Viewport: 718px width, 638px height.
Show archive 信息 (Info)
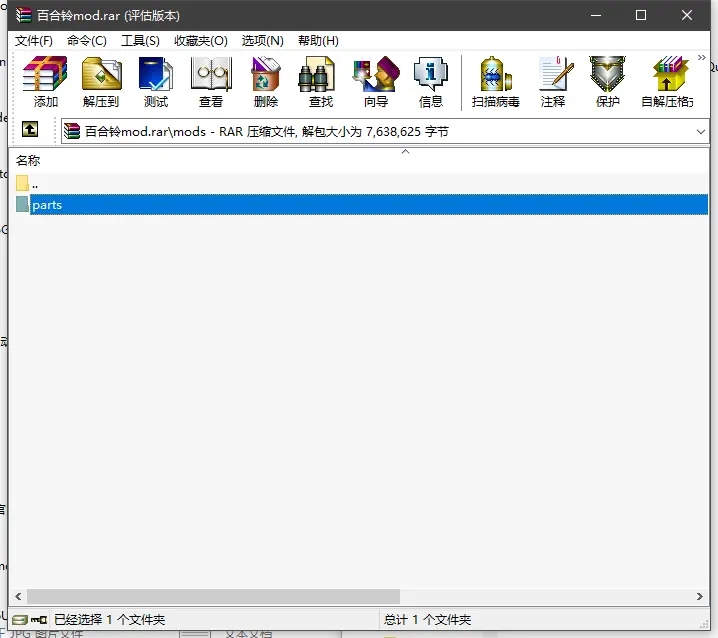430,82
